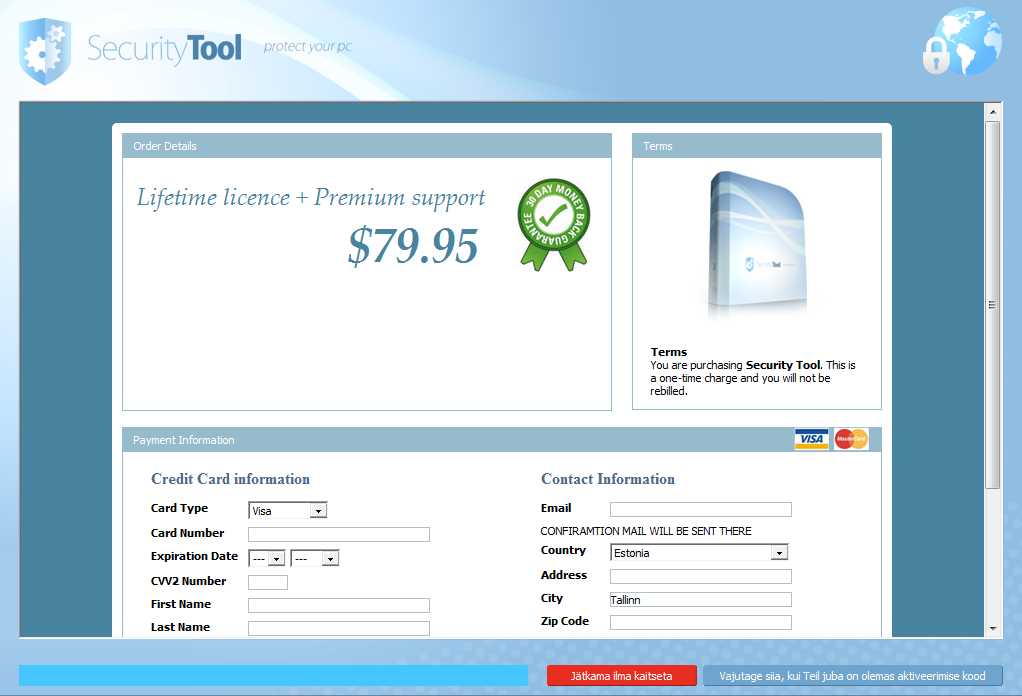Open the expiration year dropdown
Viewport: 1022px width, 696px height.
(x=315, y=558)
